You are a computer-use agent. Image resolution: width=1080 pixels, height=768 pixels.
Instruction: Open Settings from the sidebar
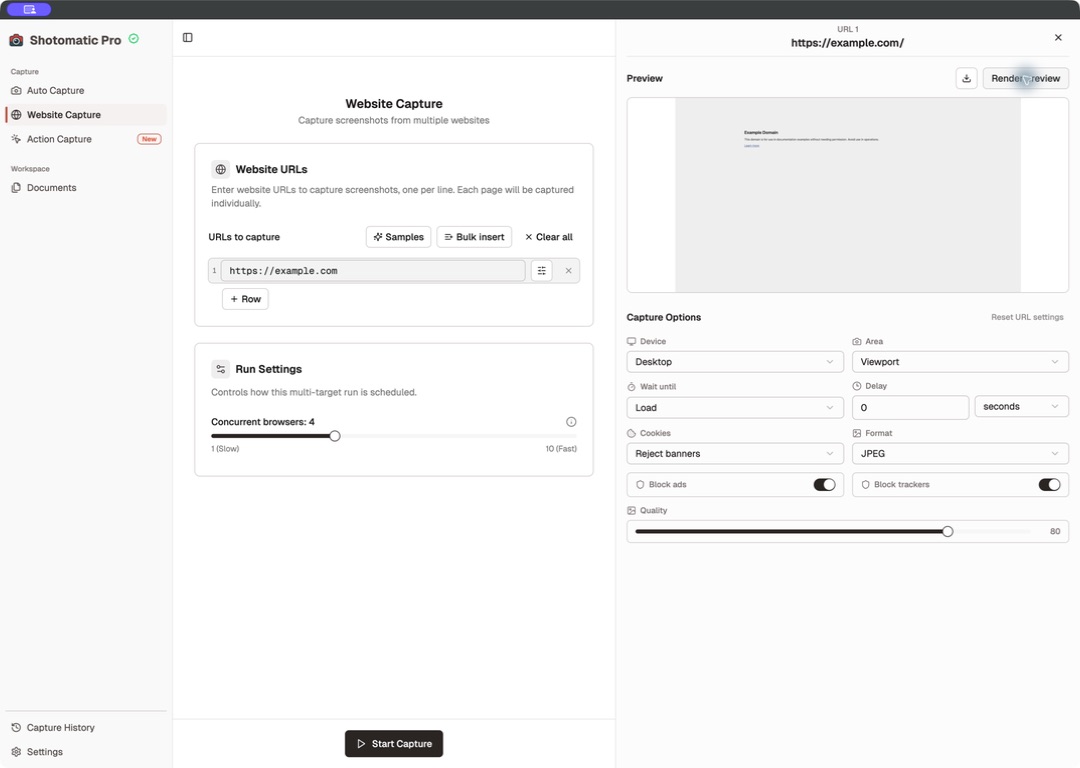tap(85, 751)
